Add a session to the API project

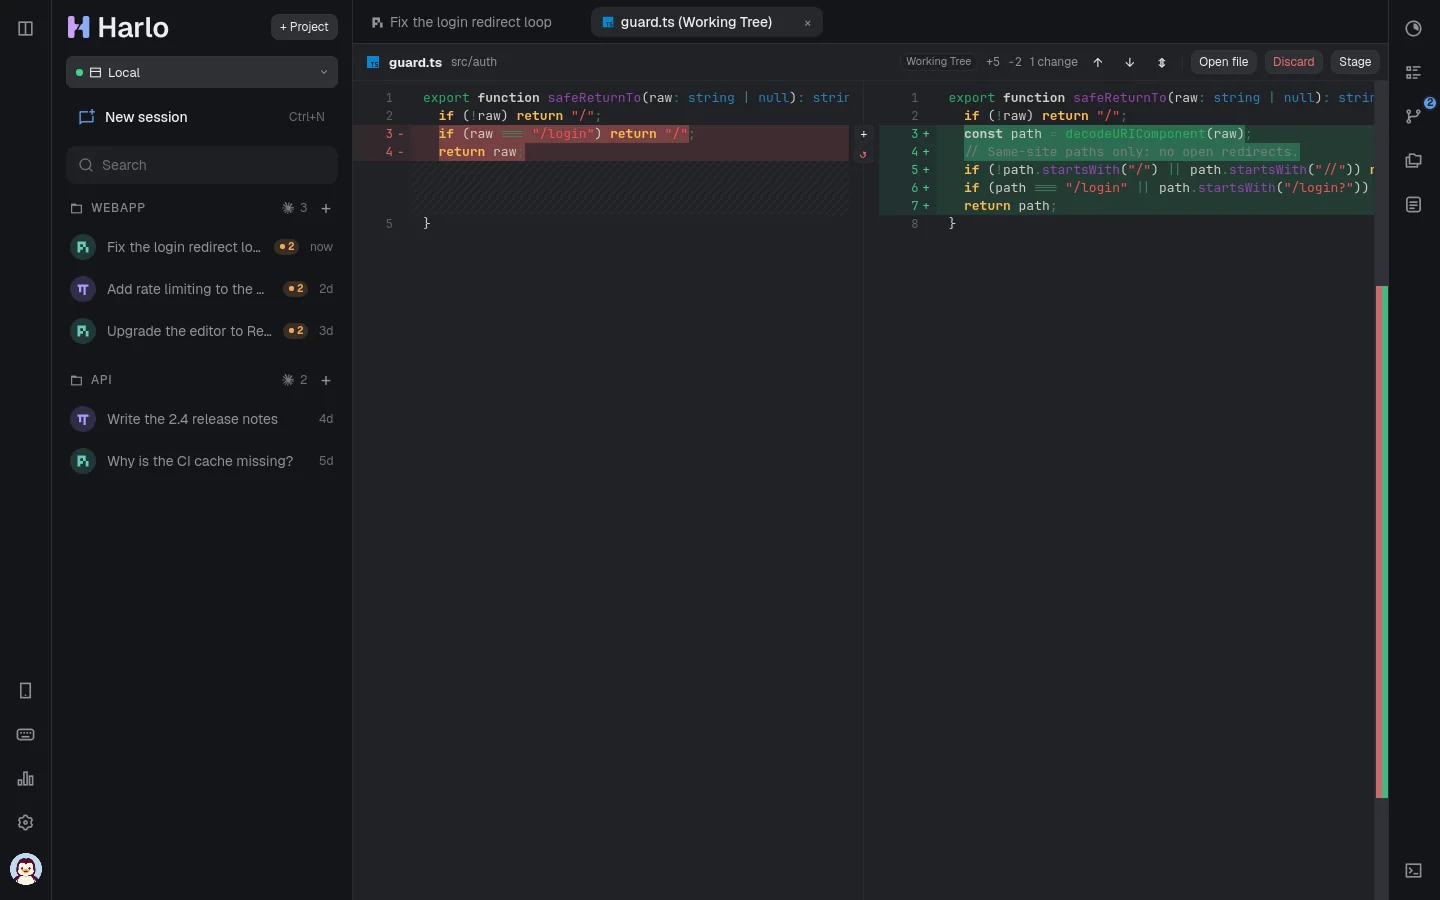click(326, 380)
